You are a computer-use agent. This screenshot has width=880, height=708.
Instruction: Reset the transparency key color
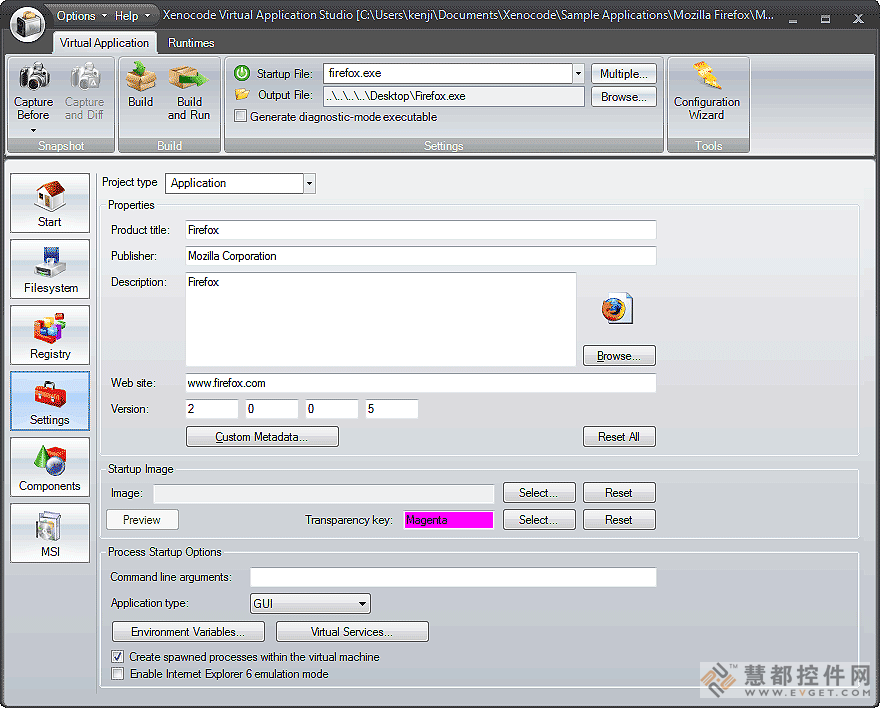click(619, 519)
